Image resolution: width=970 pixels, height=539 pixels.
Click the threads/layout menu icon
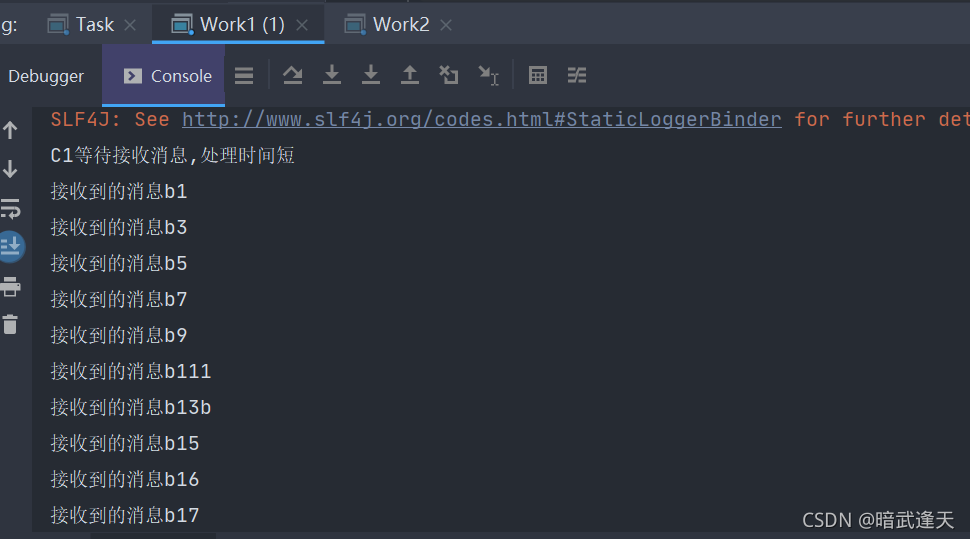click(244, 75)
